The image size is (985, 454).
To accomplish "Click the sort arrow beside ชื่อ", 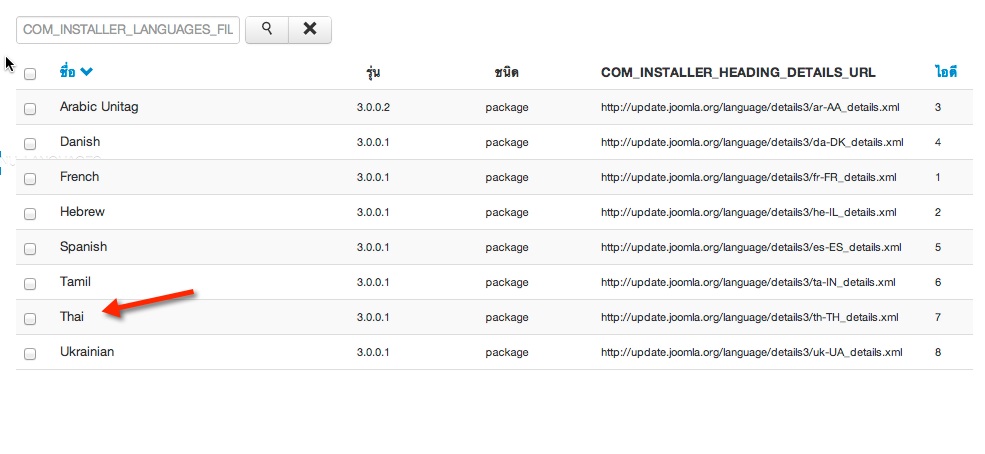I will pos(87,72).
